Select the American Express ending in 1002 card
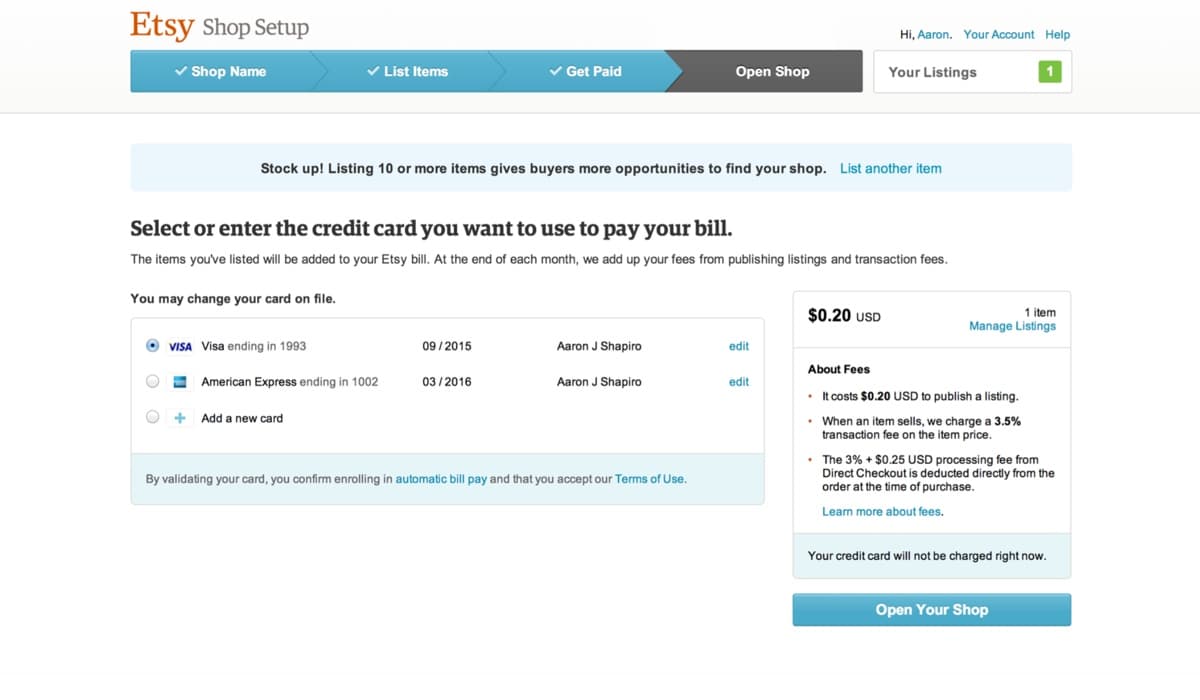The width and height of the screenshot is (1200, 700). 152,381
